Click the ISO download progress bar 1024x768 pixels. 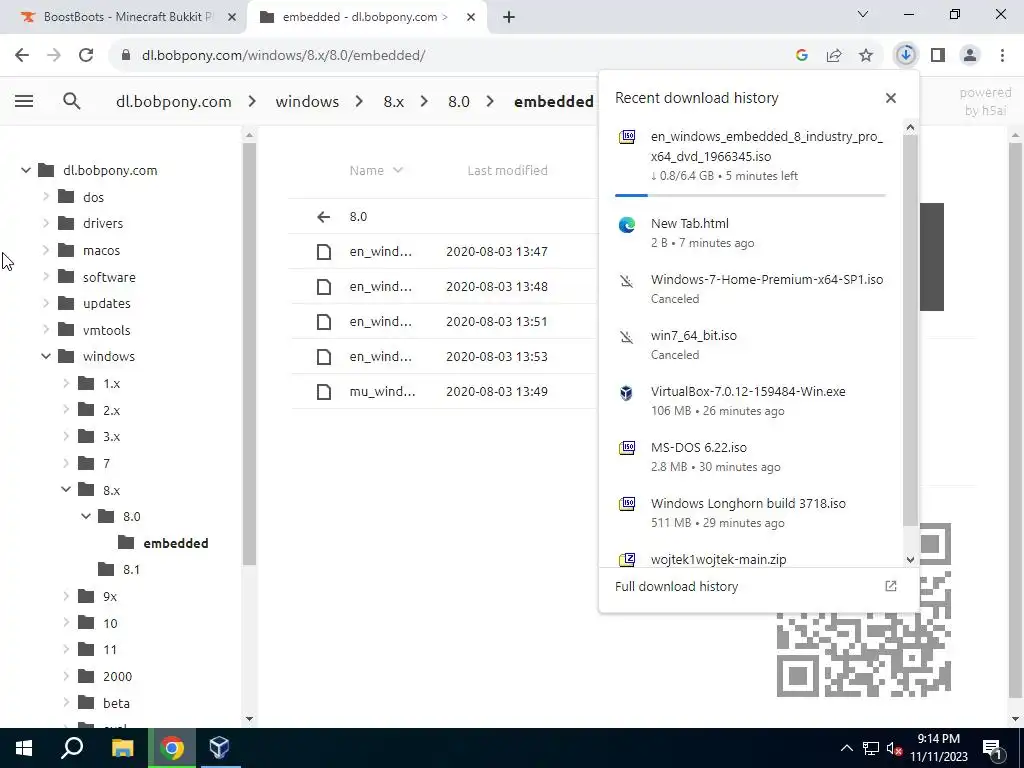750,195
